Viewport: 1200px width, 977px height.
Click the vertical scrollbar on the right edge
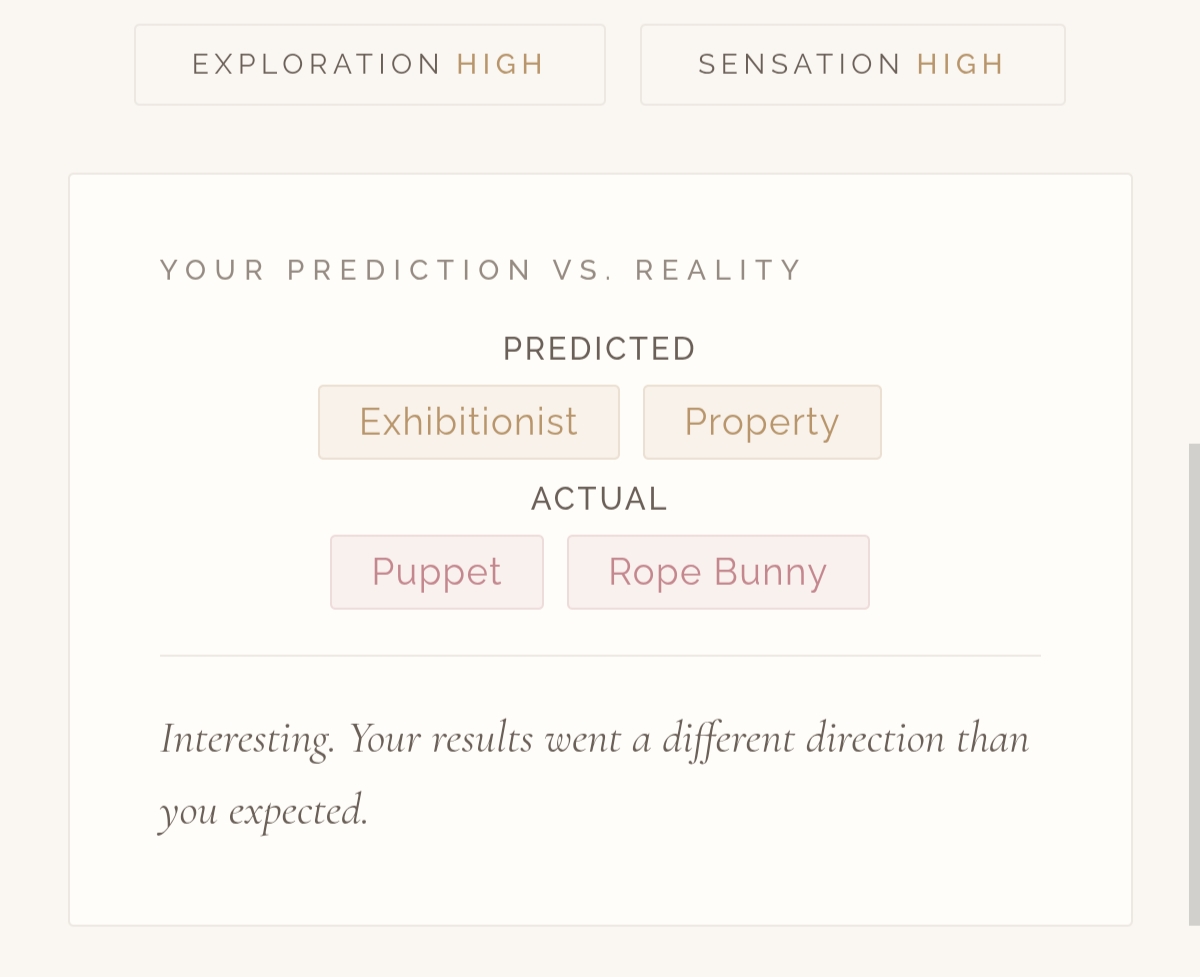click(1193, 680)
